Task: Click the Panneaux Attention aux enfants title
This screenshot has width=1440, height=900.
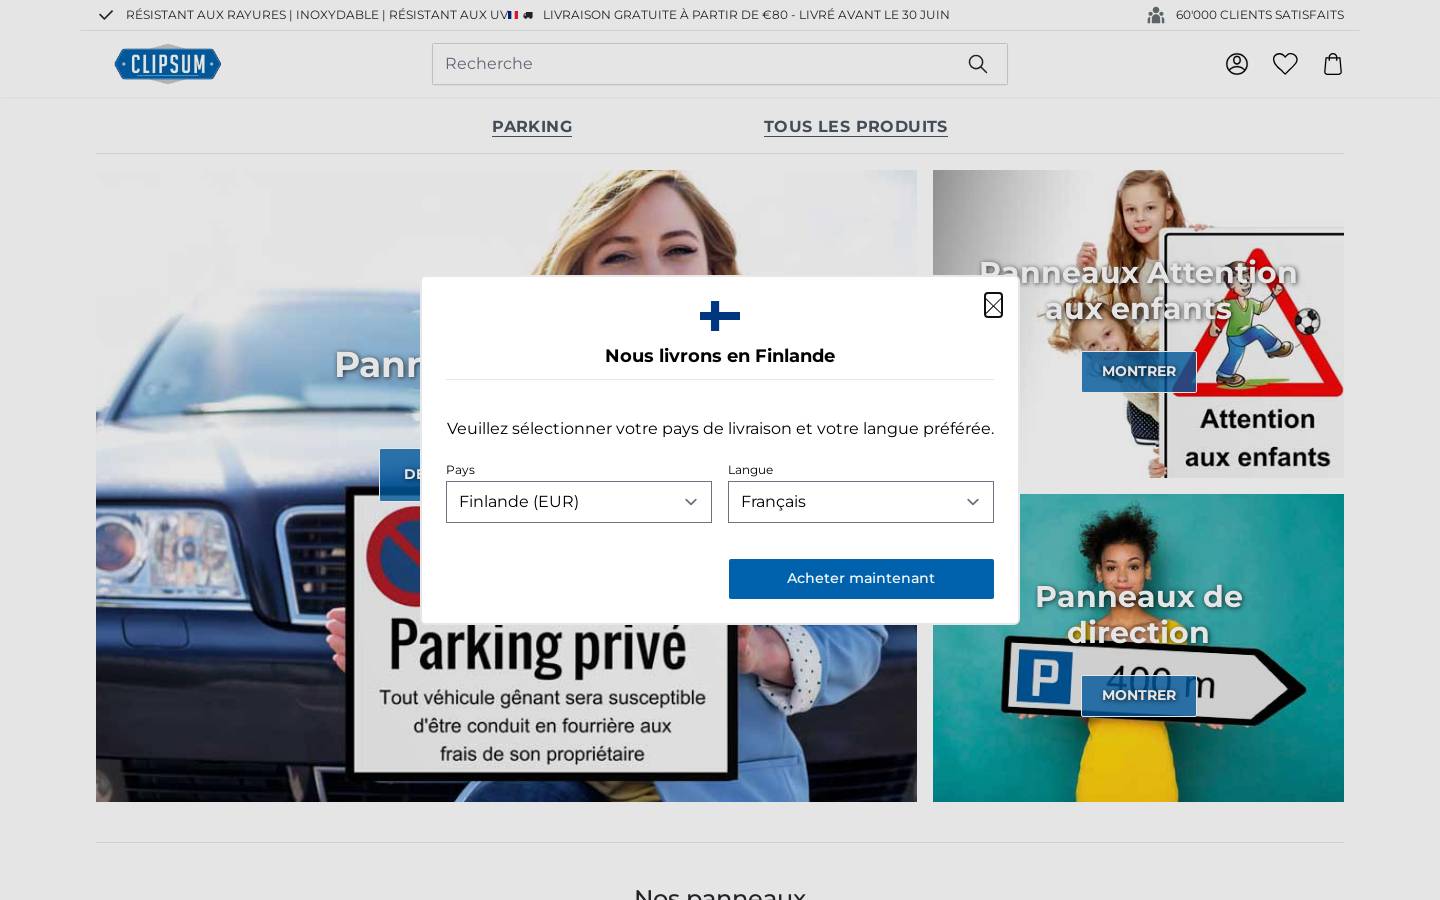Action: [x=1139, y=290]
